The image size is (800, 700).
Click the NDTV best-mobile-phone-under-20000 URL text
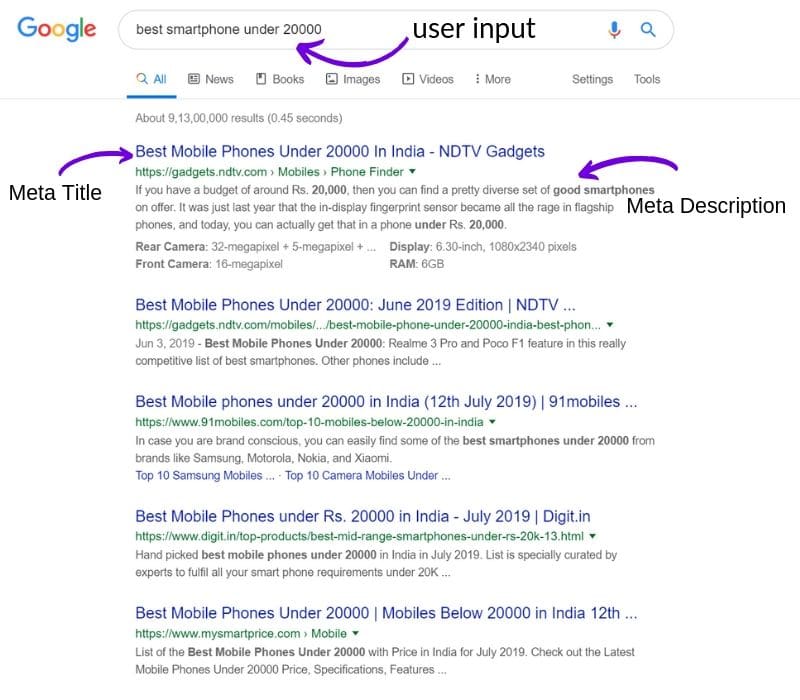[x=368, y=325]
